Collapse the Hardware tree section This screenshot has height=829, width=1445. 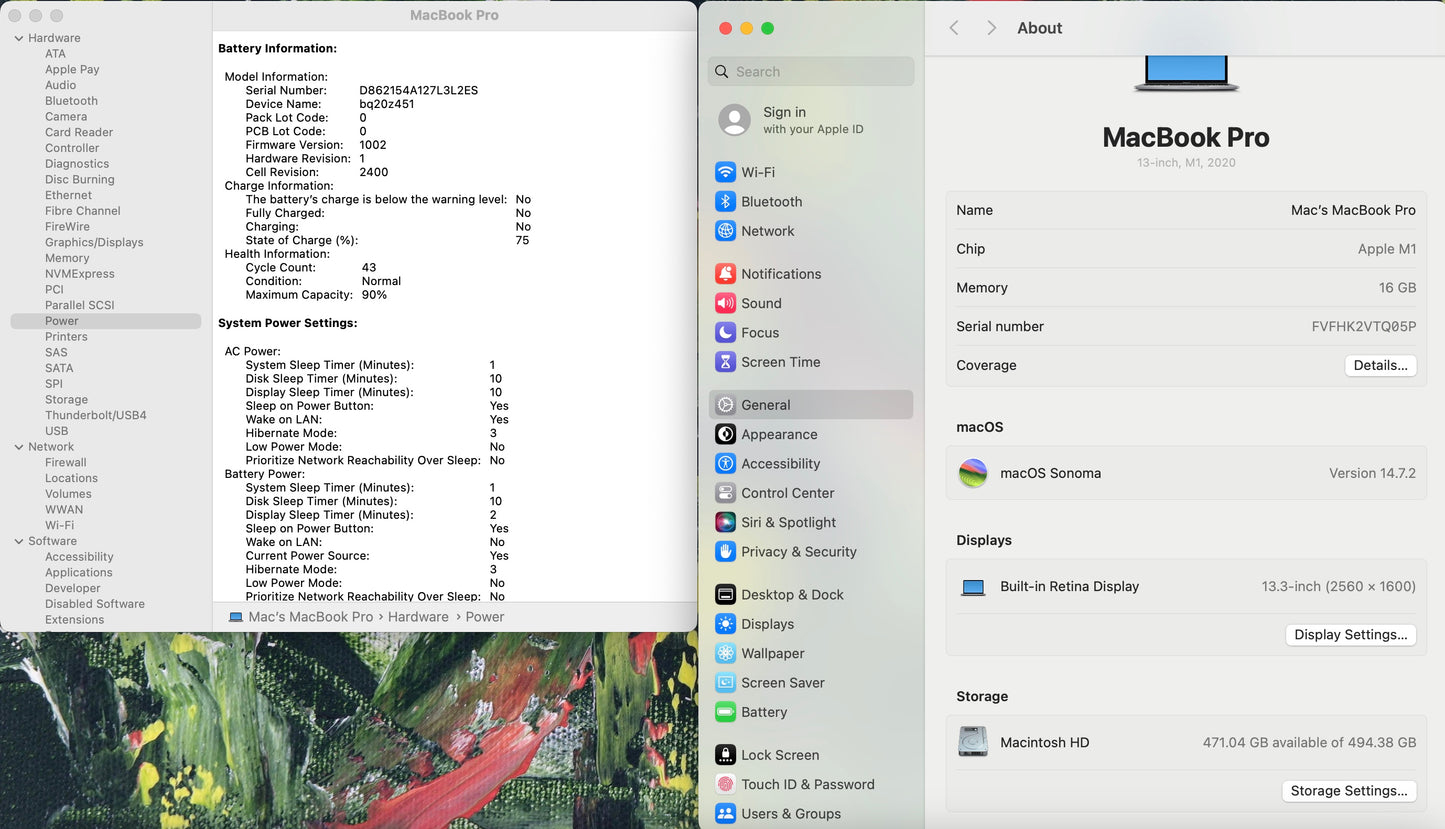(x=19, y=38)
